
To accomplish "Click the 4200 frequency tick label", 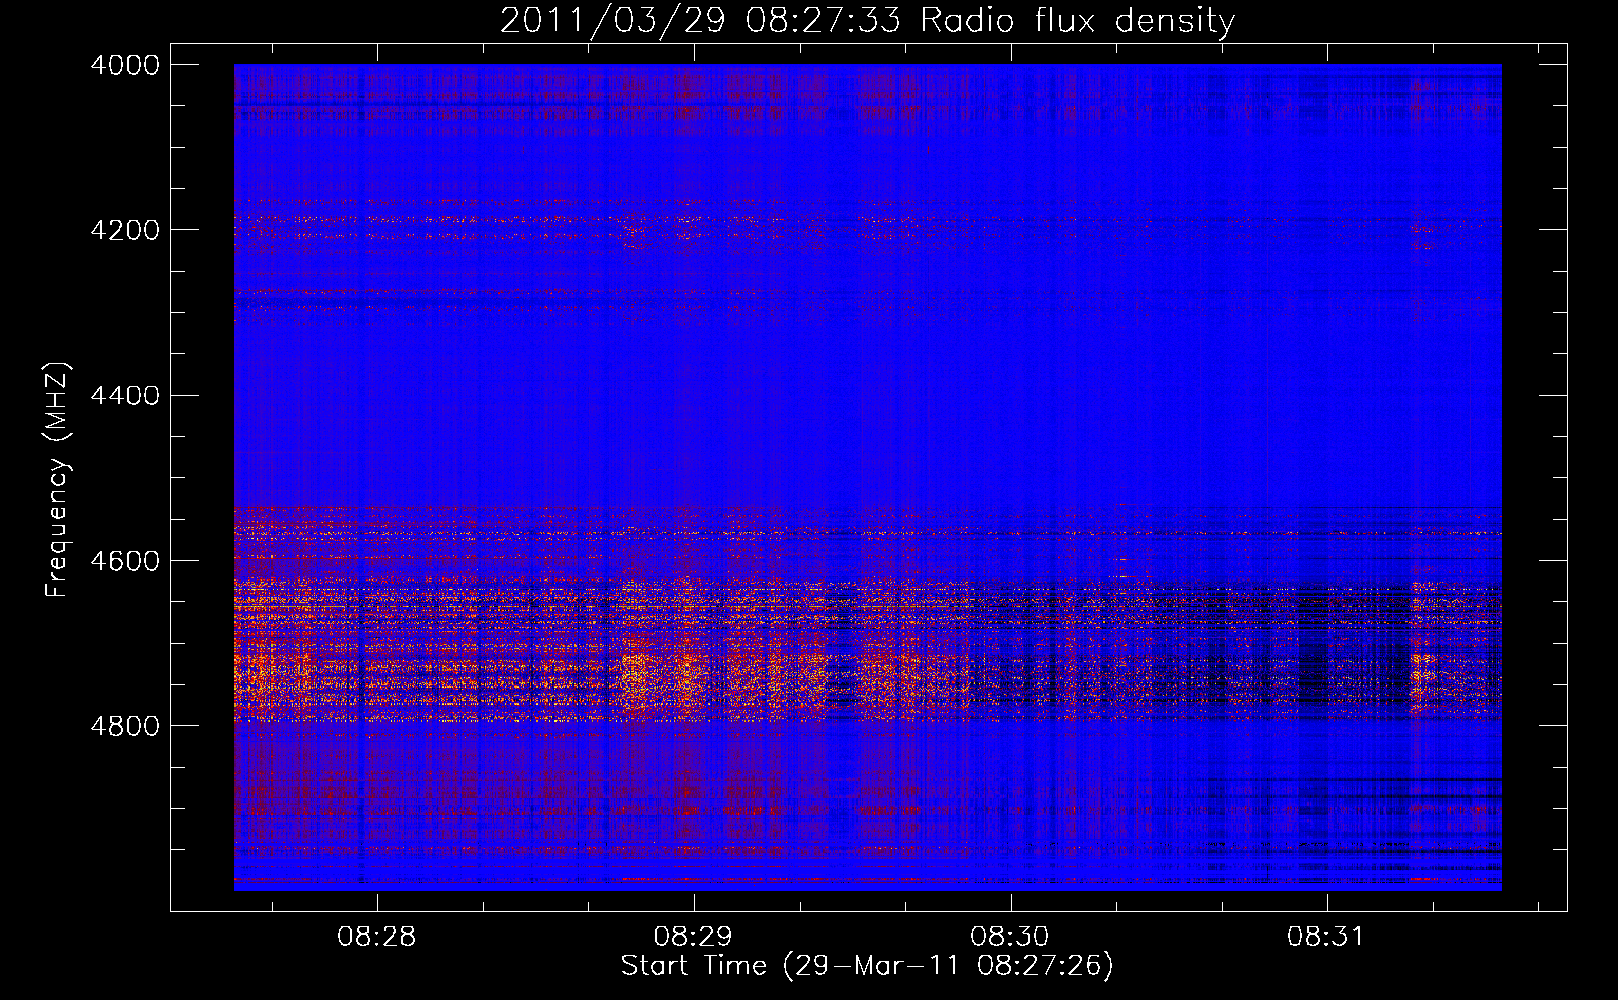I will click(x=125, y=230).
